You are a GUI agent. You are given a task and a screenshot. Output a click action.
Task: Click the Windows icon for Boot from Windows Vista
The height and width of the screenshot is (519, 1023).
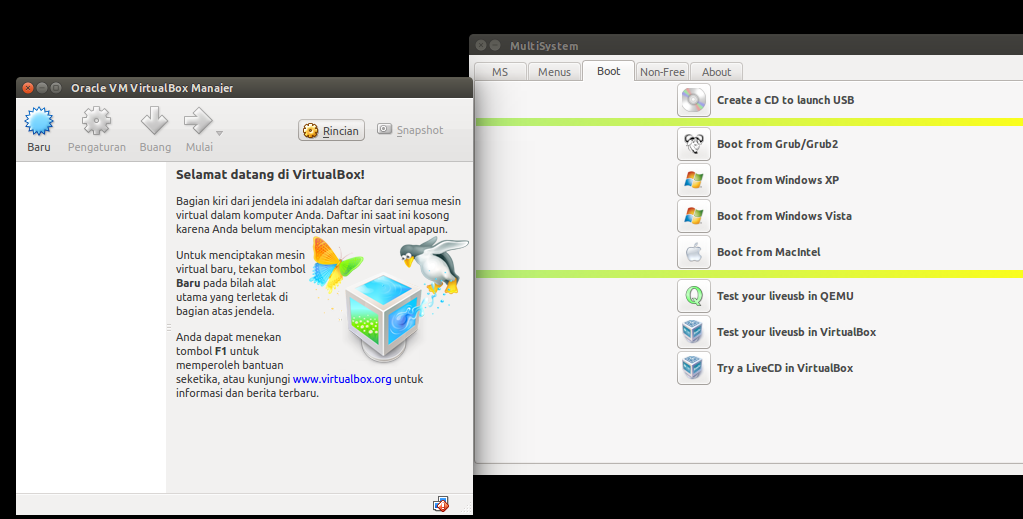click(x=694, y=215)
